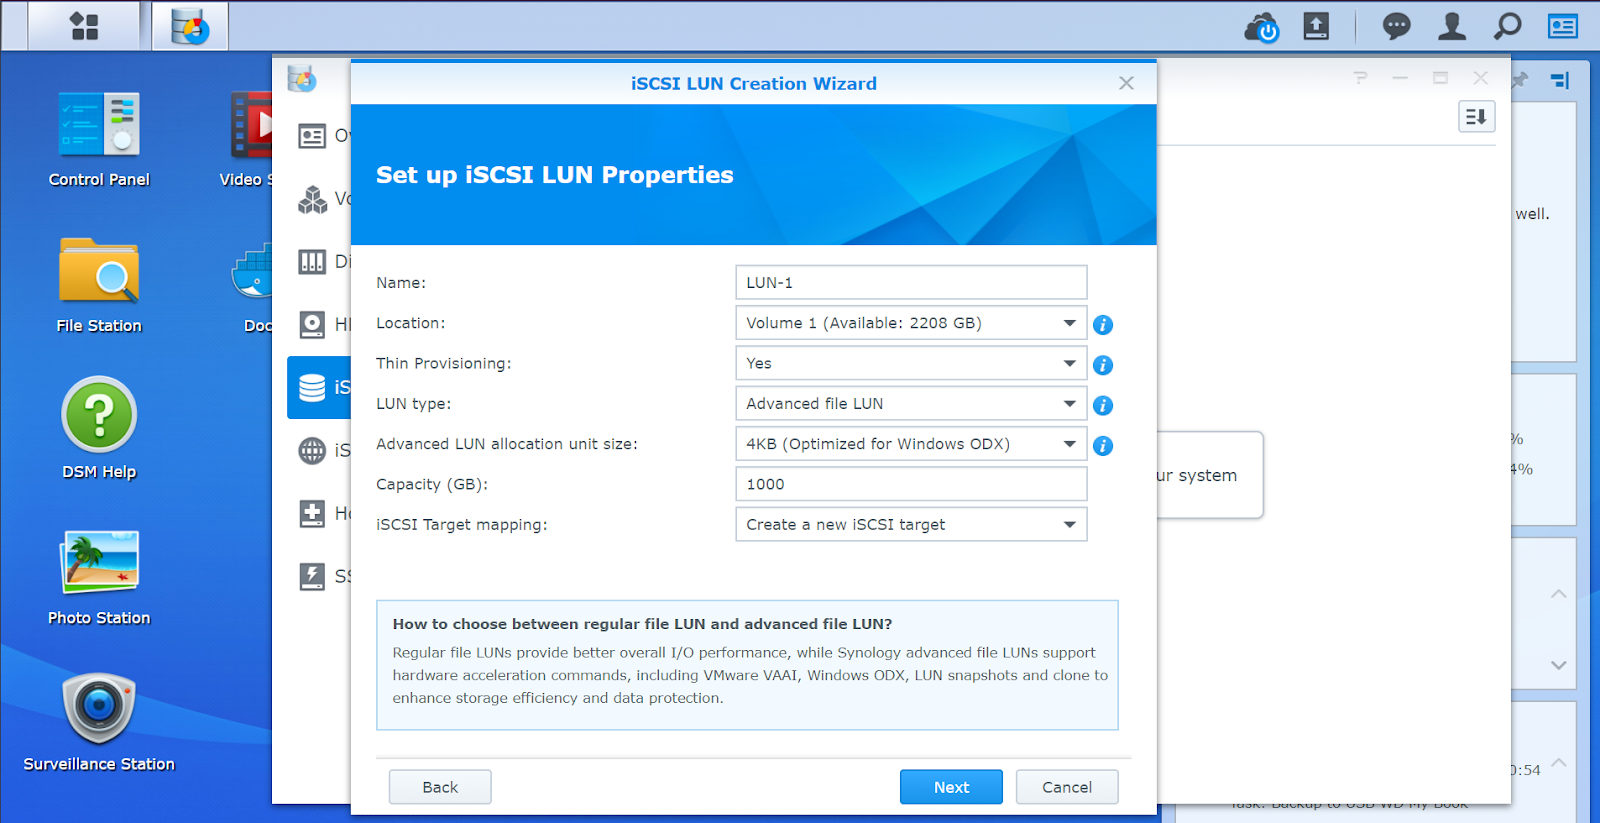
Task: Dock the widgets panel icon
Action: coord(1560,80)
